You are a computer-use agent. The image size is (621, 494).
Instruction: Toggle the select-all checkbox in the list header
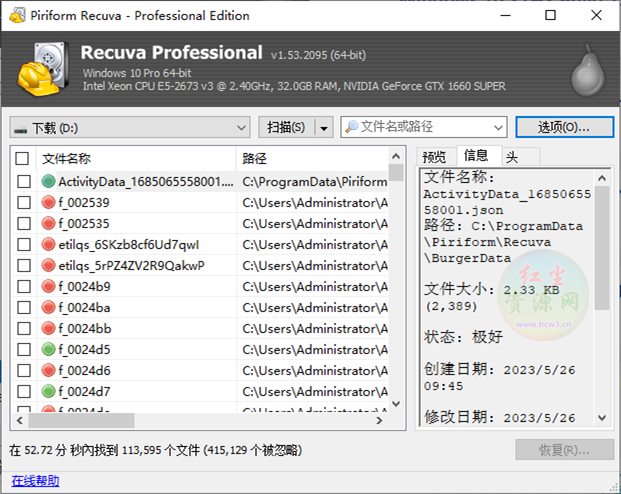coord(22,158)
